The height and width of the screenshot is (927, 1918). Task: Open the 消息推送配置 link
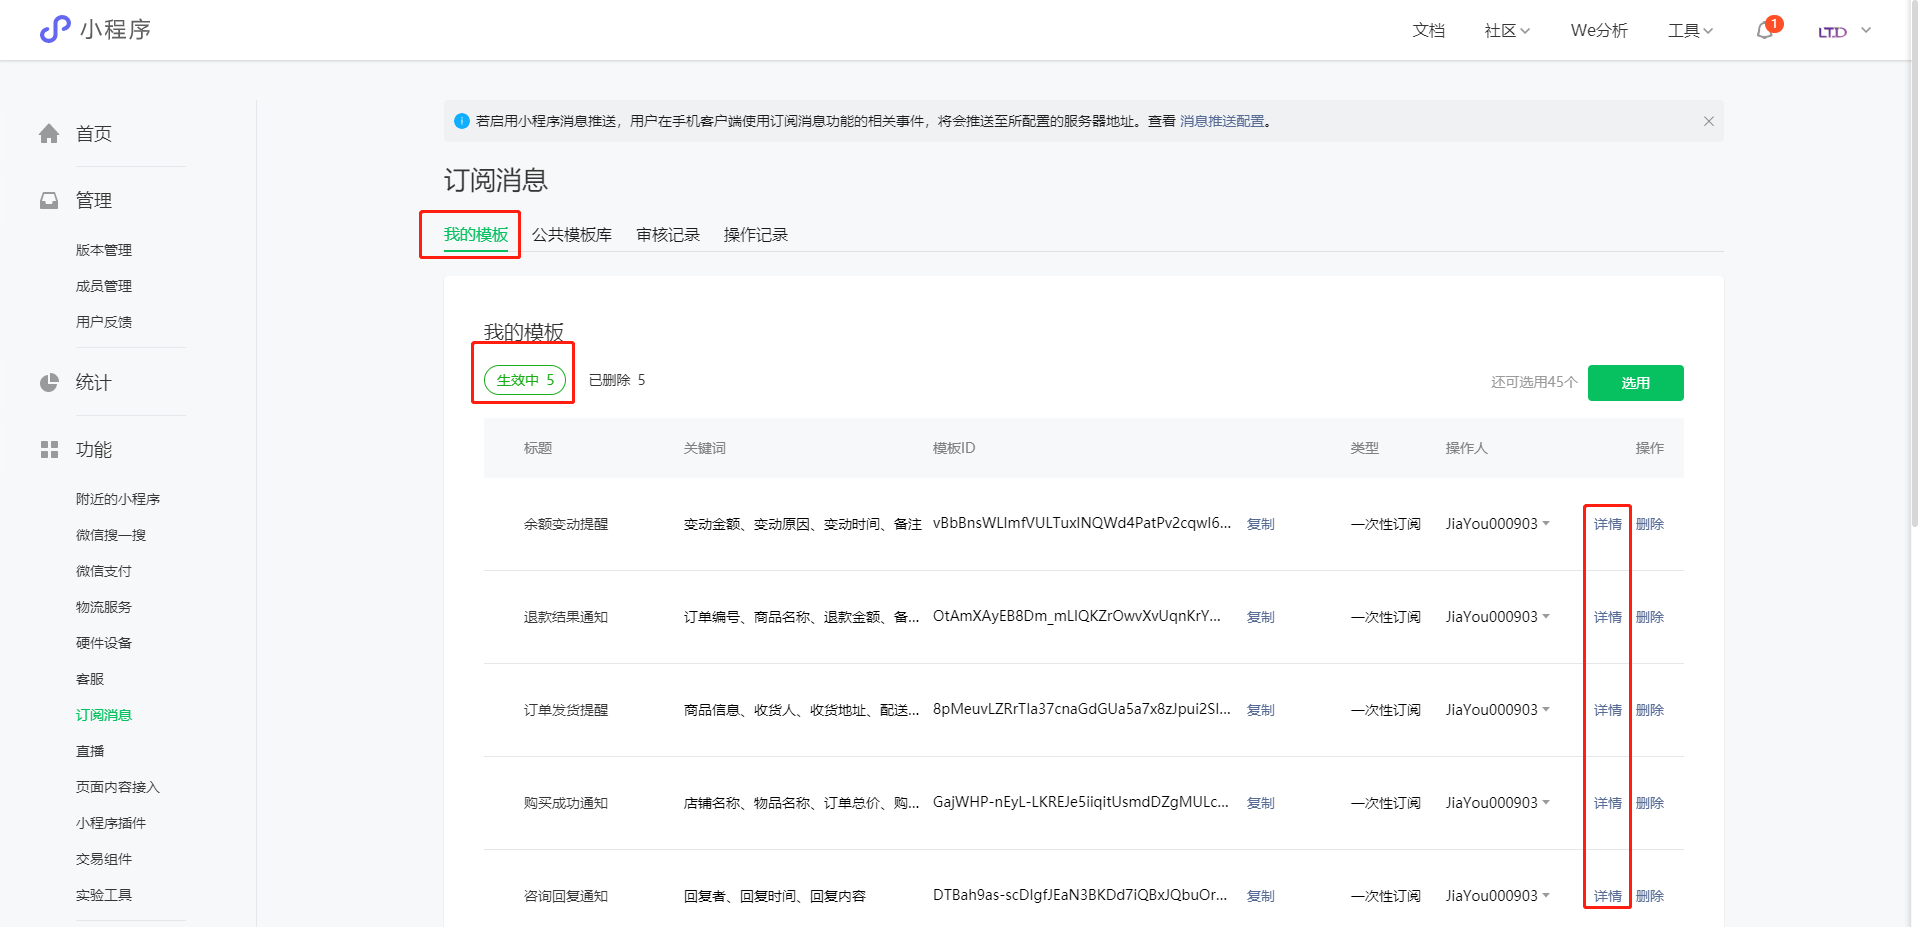1222,121
